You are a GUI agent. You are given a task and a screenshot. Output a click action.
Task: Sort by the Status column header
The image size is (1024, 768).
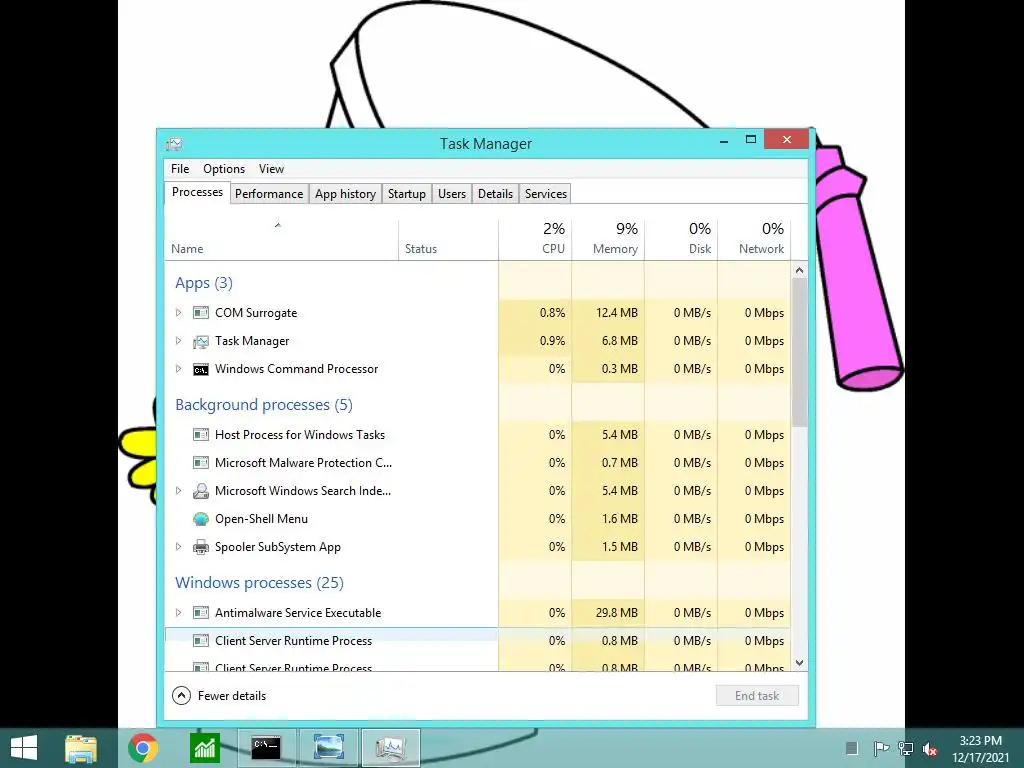(449, 240)
